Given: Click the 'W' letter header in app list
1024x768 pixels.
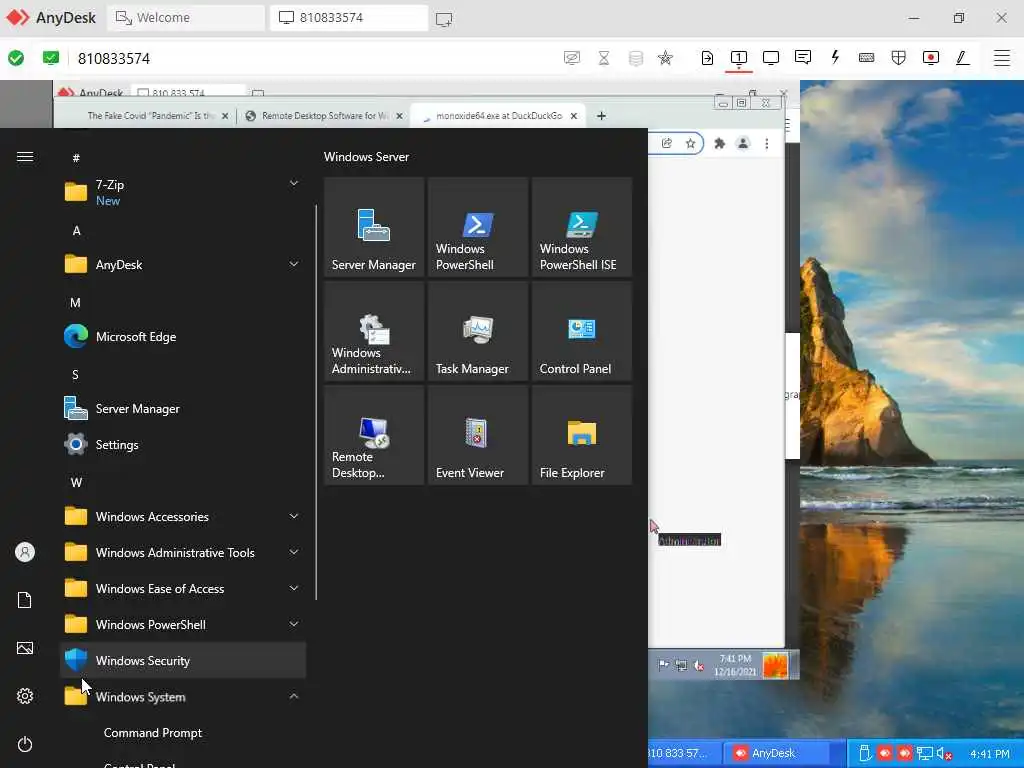Looking at the screenshot, I should pos(76,483).
